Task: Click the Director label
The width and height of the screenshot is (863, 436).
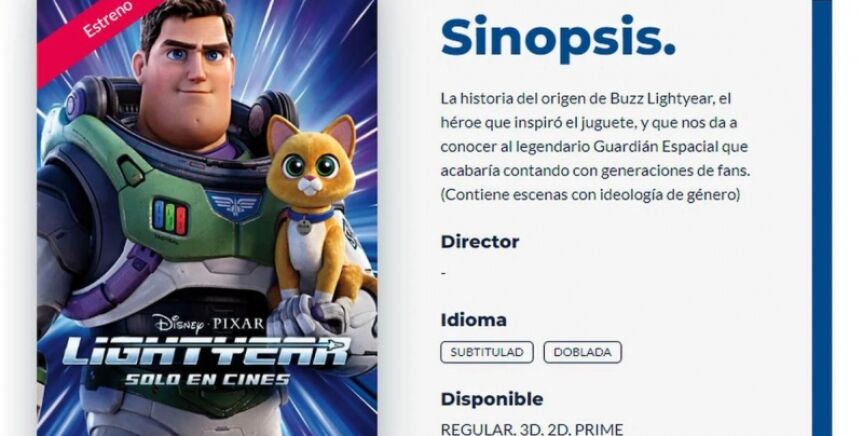Action: coord(480,242)
